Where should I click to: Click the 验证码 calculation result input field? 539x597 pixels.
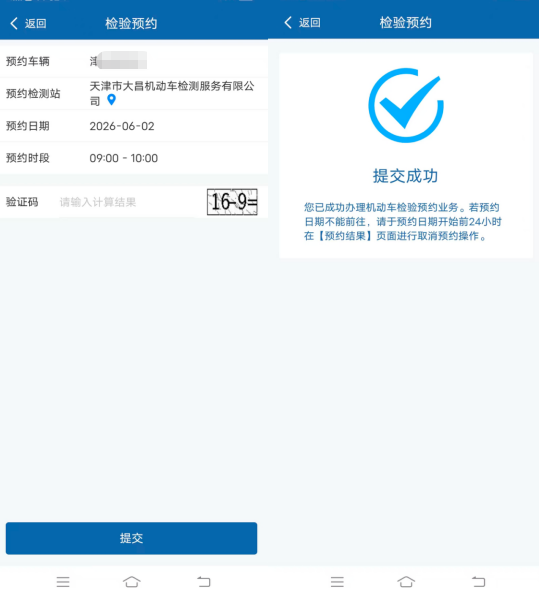tap(126, 202)
